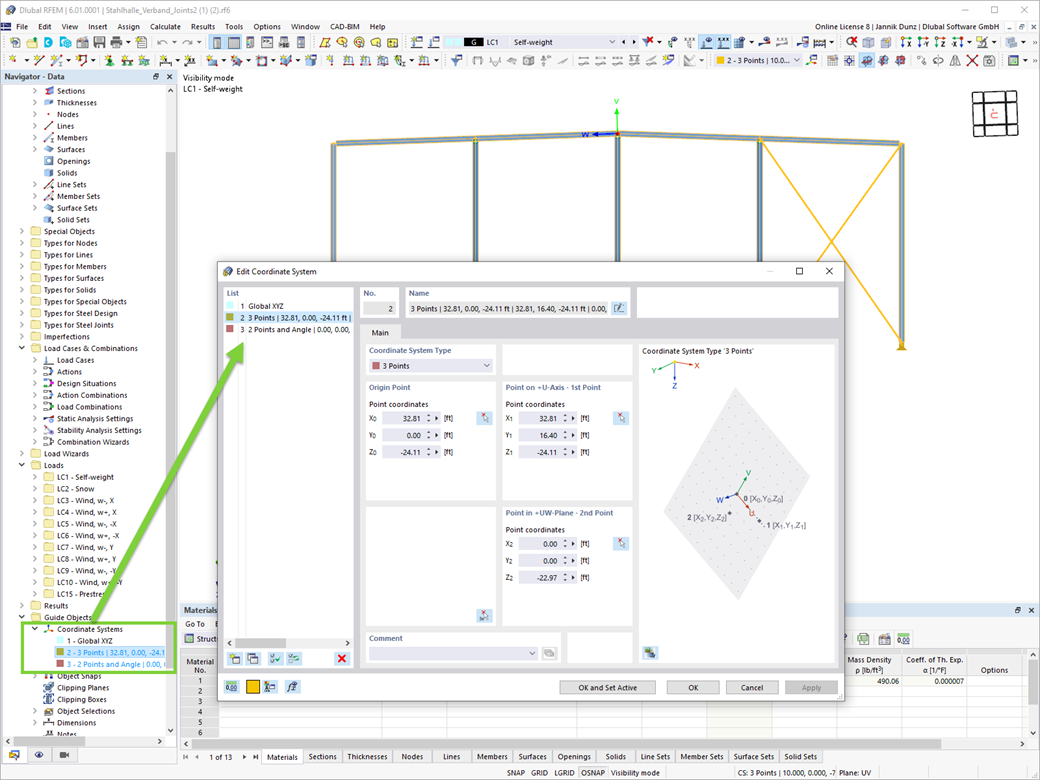Collapse Load Cases & Combinations tree node
The height and width of the screenshot is (780, 1040).
22,348
